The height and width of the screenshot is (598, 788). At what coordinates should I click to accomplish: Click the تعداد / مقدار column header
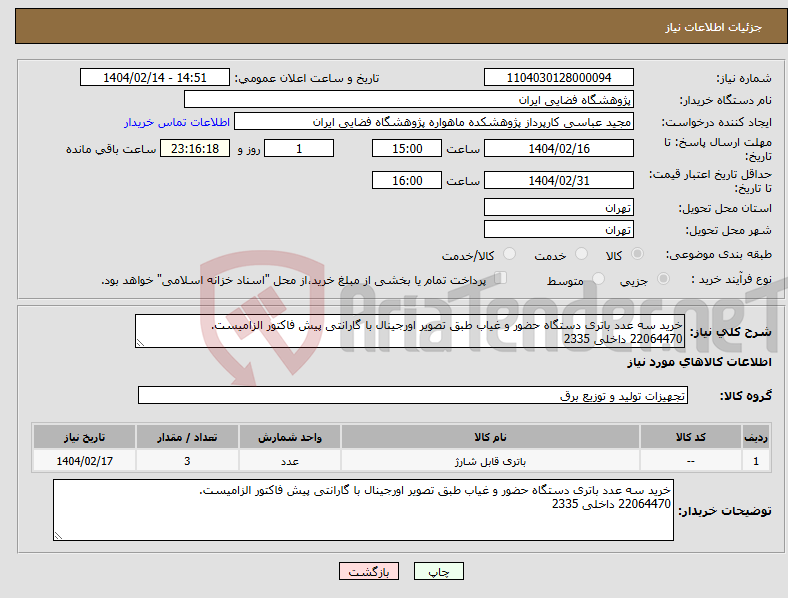(187, 437)
